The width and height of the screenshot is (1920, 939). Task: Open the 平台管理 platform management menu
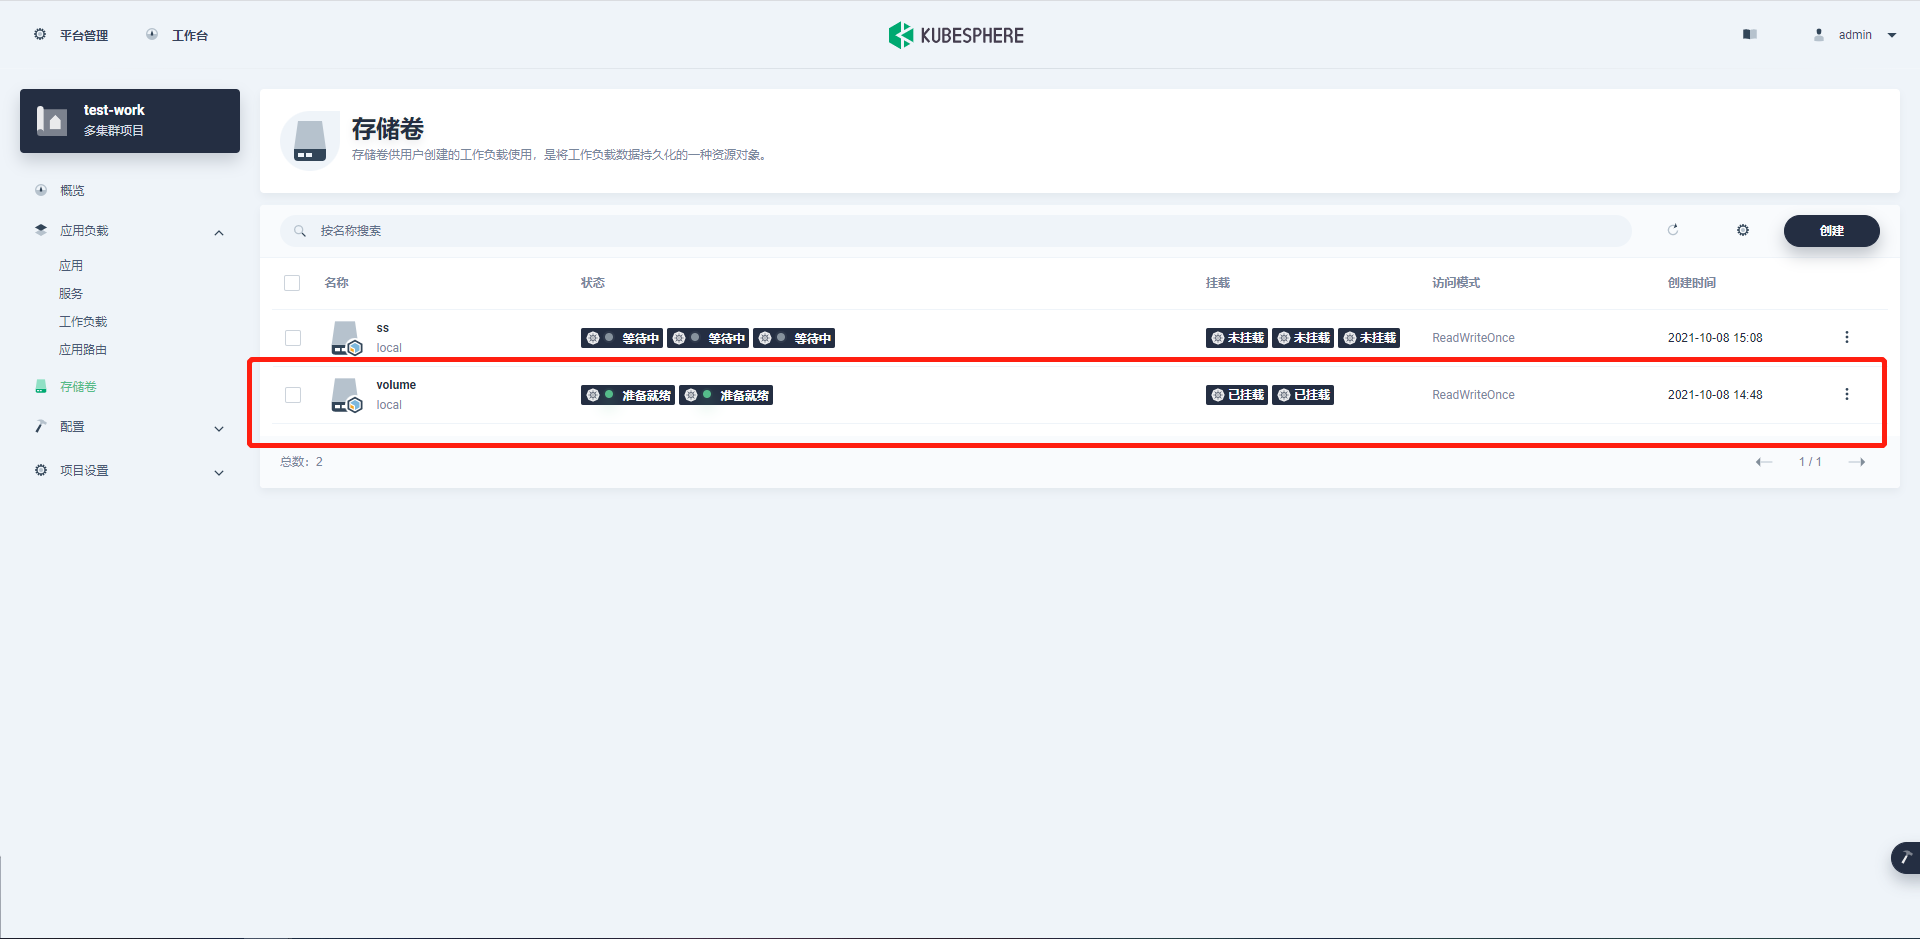click(x=71, y=35)
